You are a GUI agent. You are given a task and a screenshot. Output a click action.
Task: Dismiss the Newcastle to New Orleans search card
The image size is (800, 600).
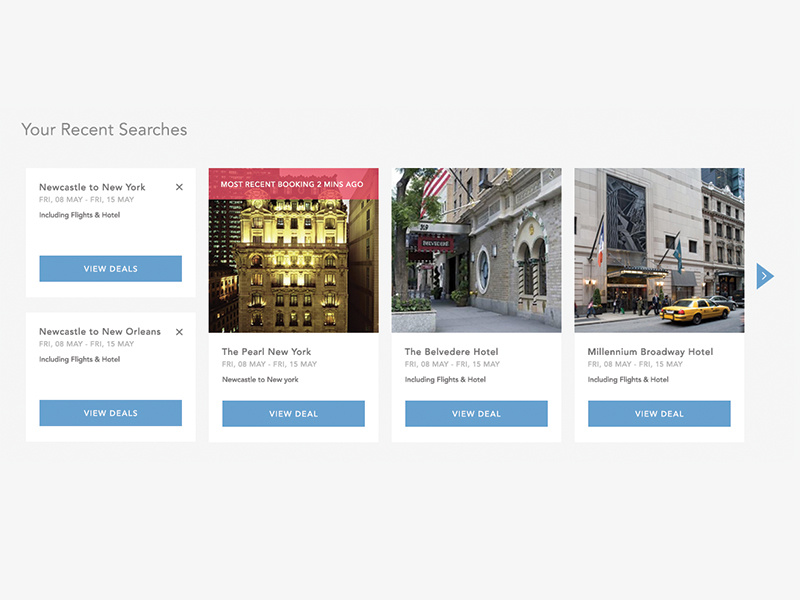point(179,332)
